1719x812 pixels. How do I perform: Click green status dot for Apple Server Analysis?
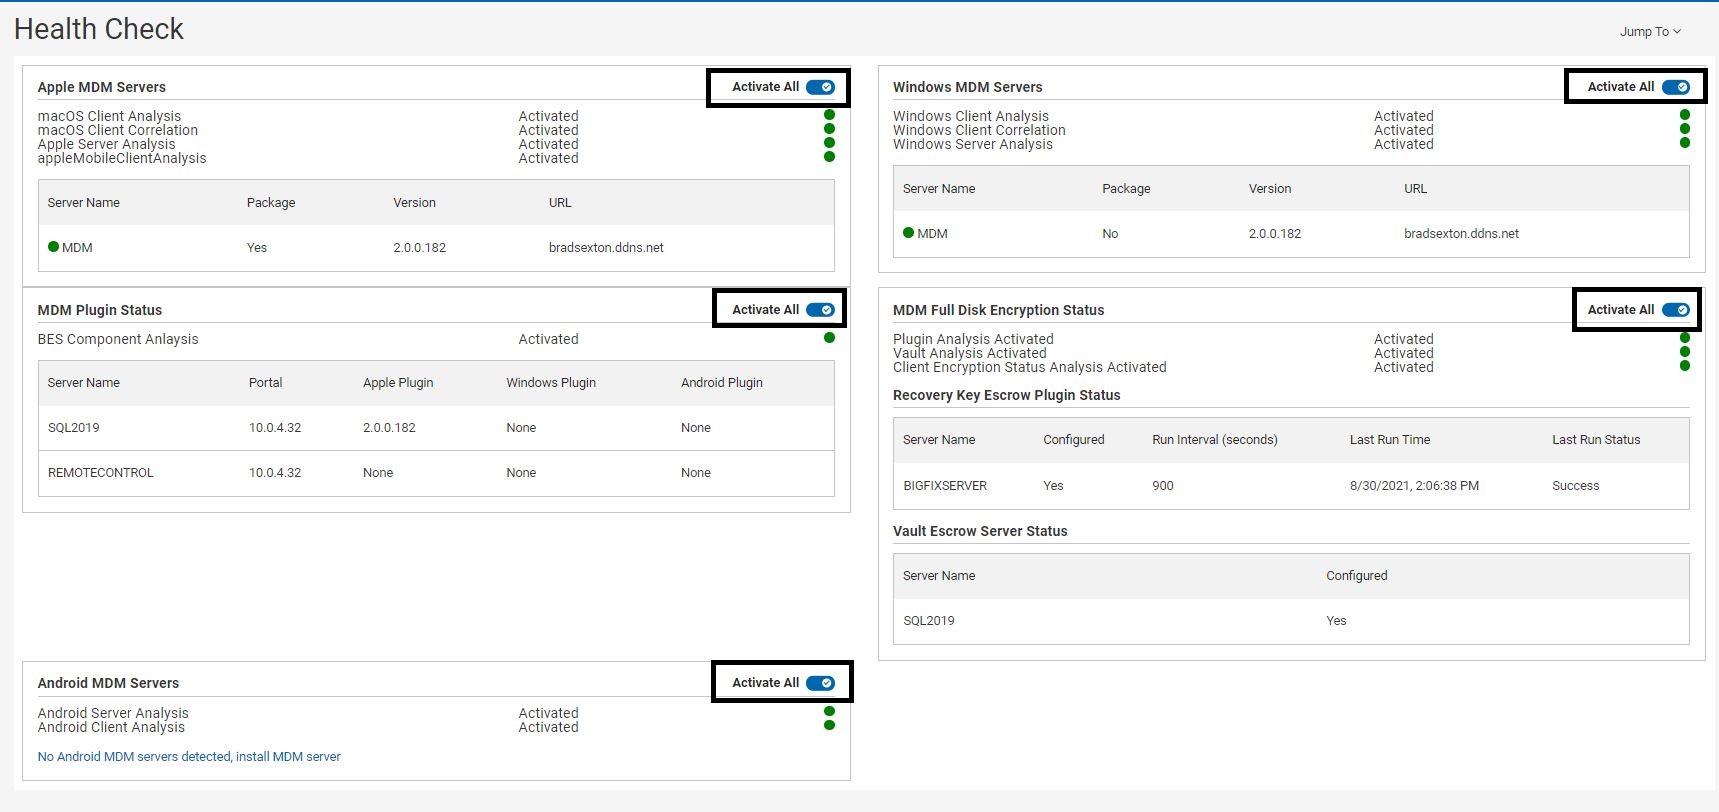point(829,143)
